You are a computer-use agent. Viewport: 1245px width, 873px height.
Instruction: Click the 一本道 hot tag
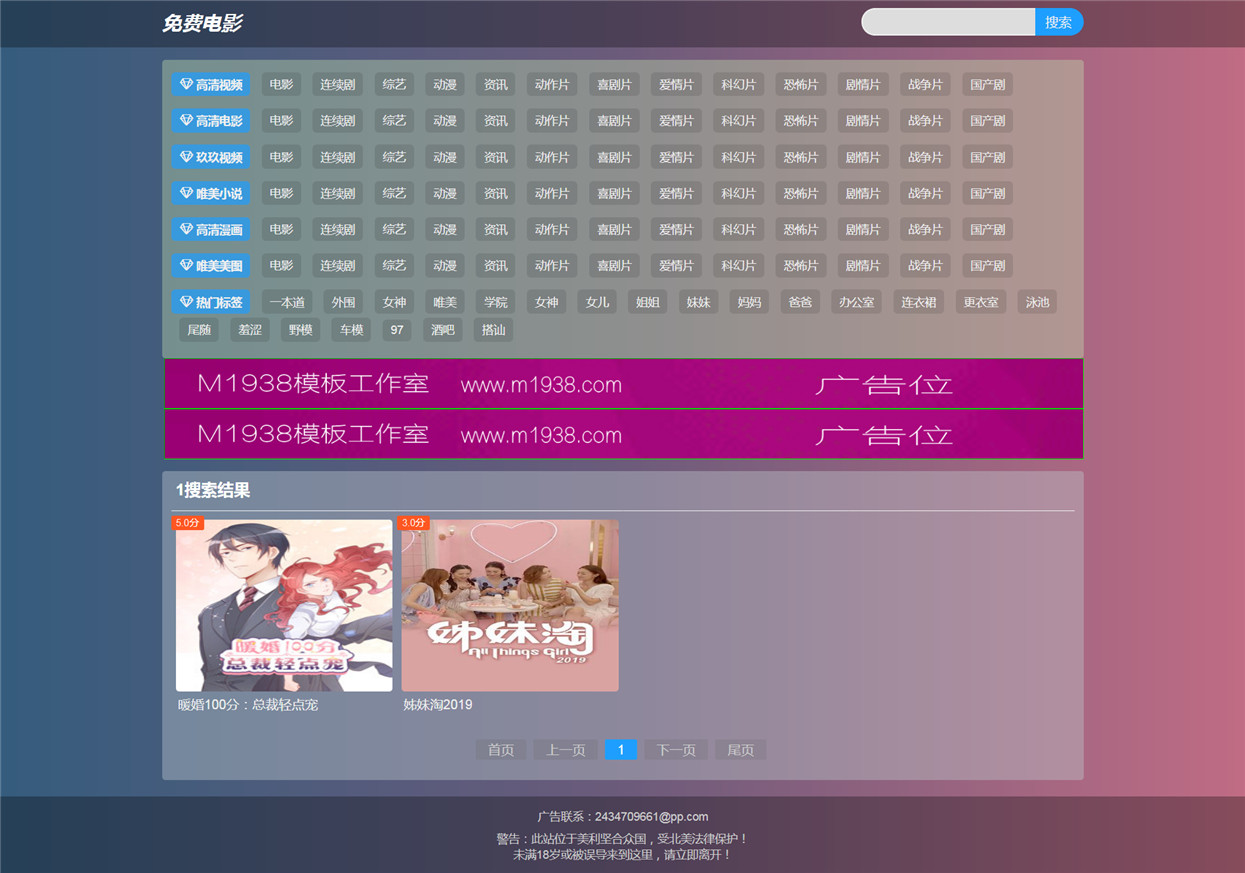tap(287, 302)
